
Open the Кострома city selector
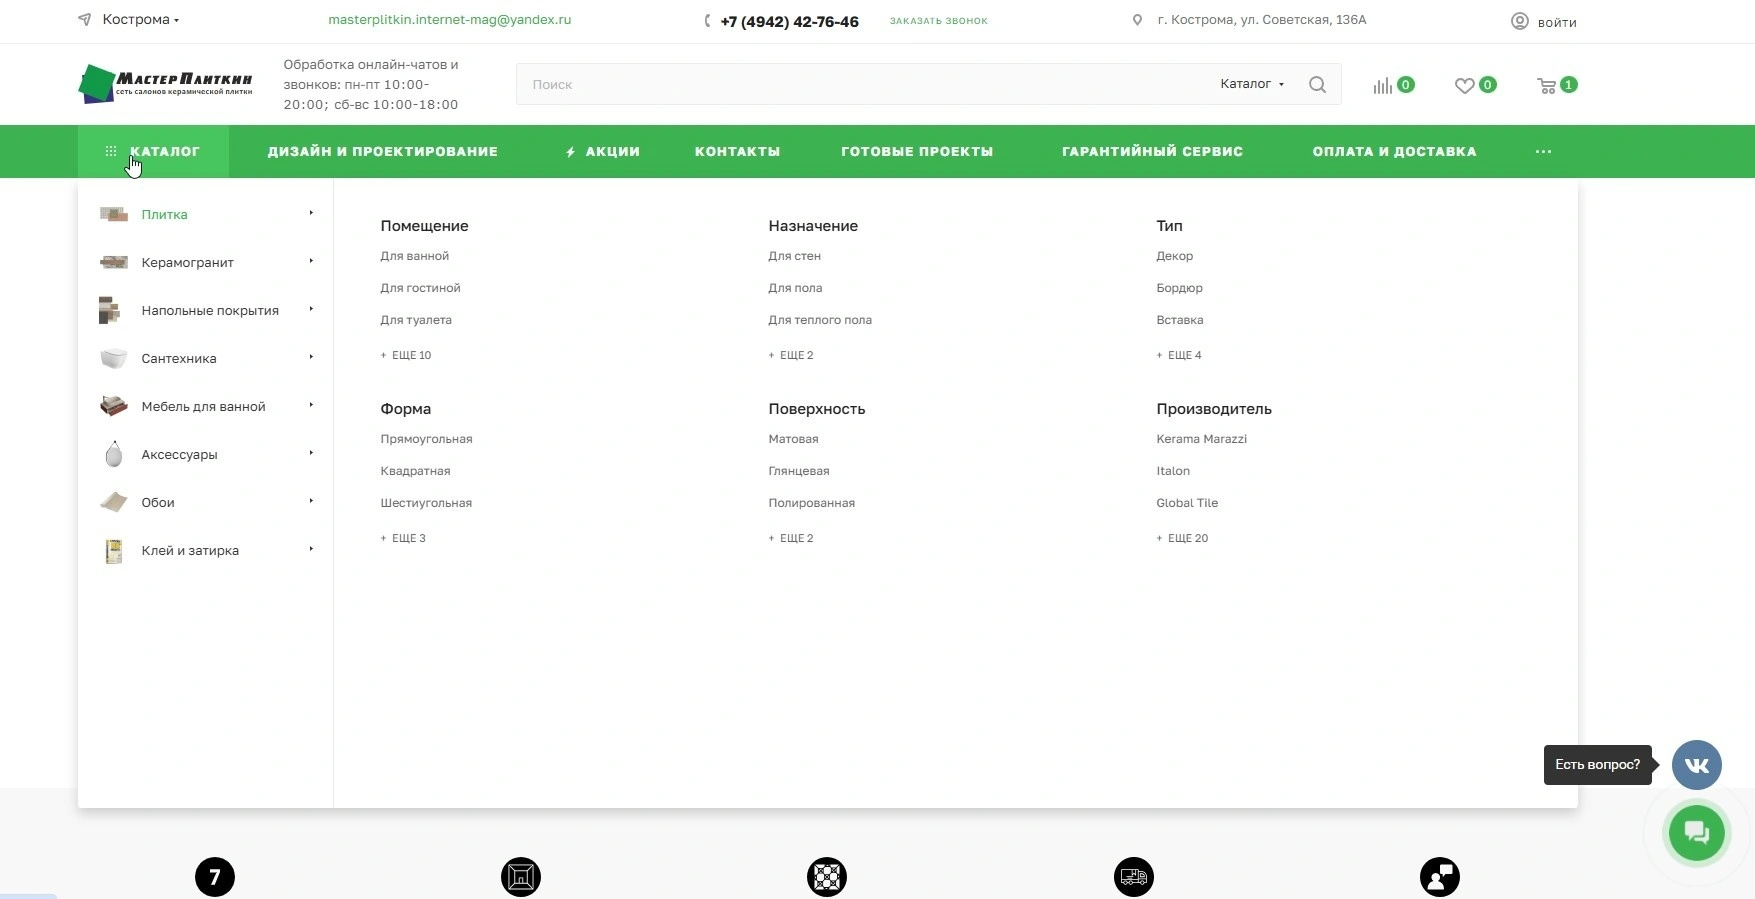138,20
